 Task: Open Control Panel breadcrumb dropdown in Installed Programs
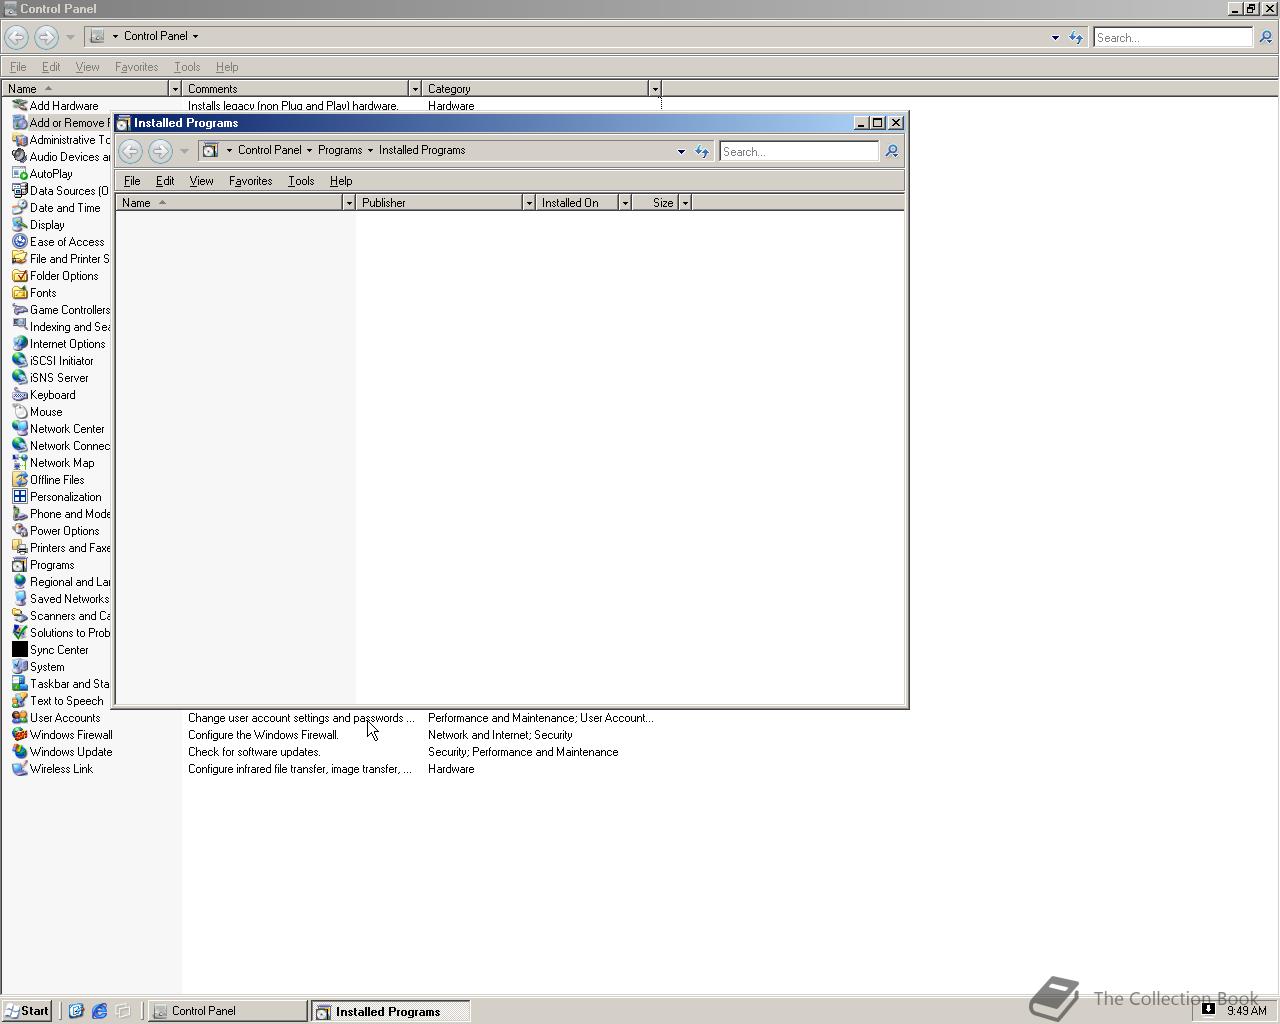[x=309, y=151]
